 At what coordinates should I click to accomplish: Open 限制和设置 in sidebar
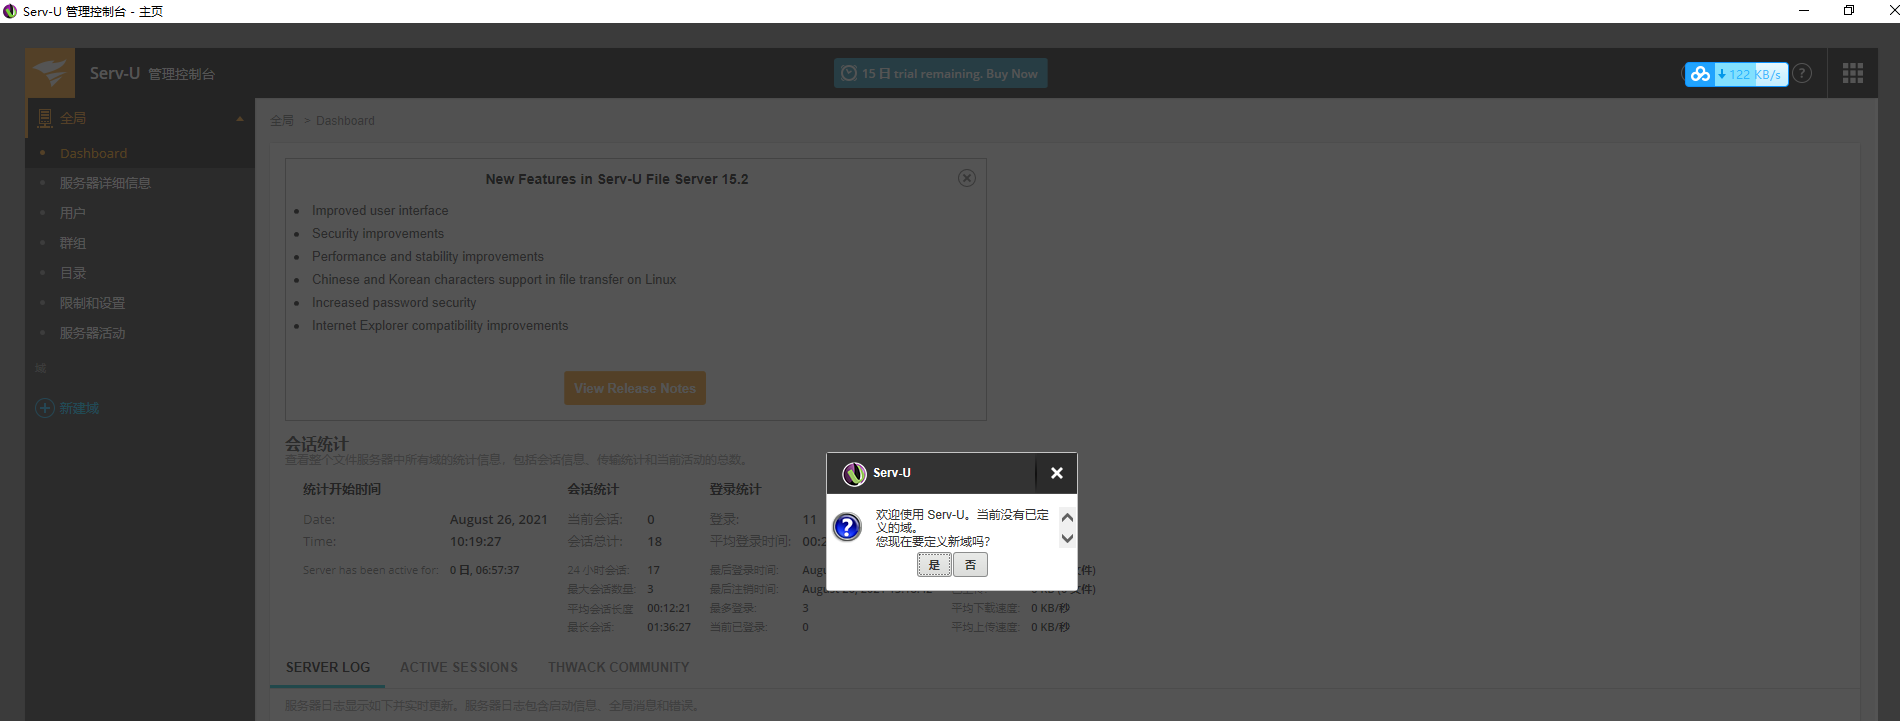[x=92, y=303]
